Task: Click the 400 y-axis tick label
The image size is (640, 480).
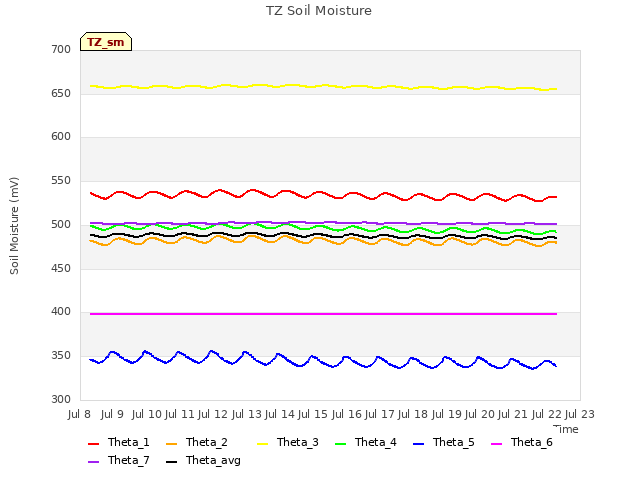Action: [61, 312]
